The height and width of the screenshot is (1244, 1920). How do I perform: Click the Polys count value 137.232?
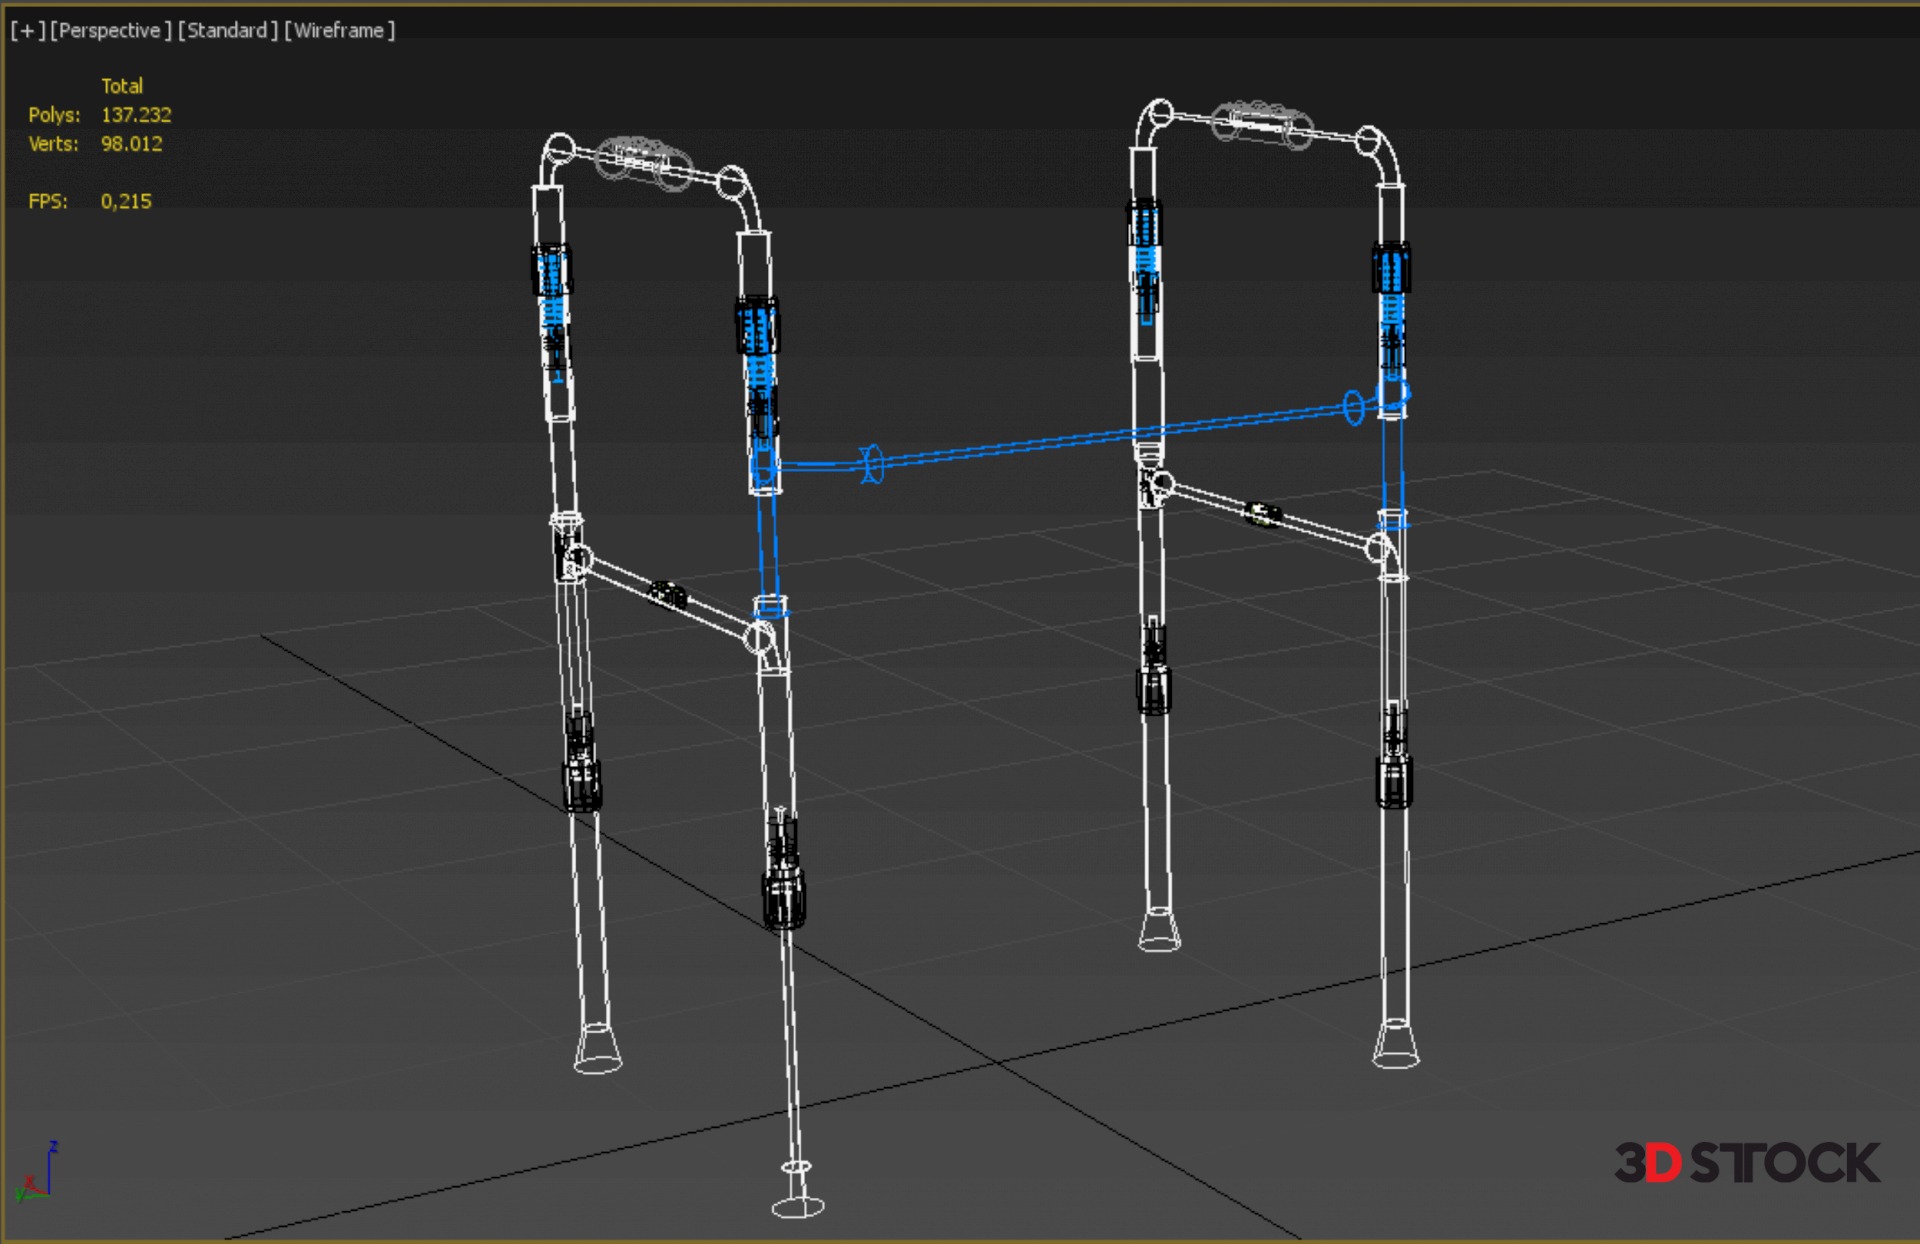(136, 115)
